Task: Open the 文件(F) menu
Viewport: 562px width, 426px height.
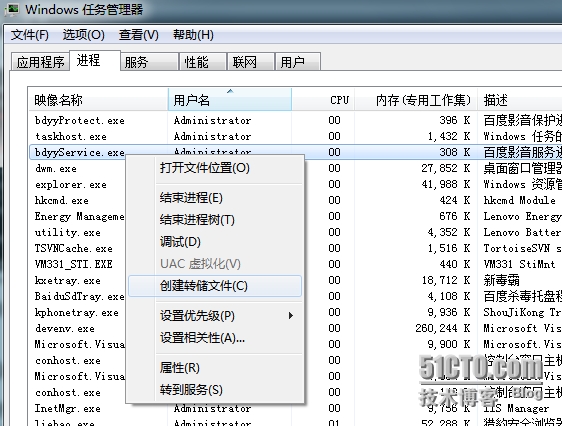Action: [29, 35]
